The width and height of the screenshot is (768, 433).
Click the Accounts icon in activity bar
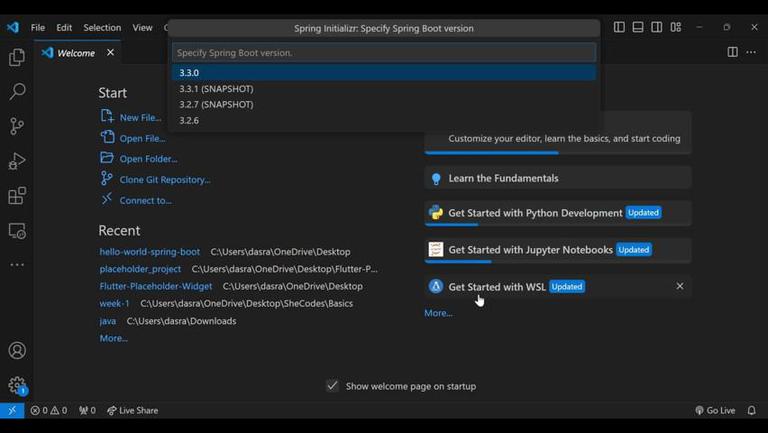coord(17,351)
